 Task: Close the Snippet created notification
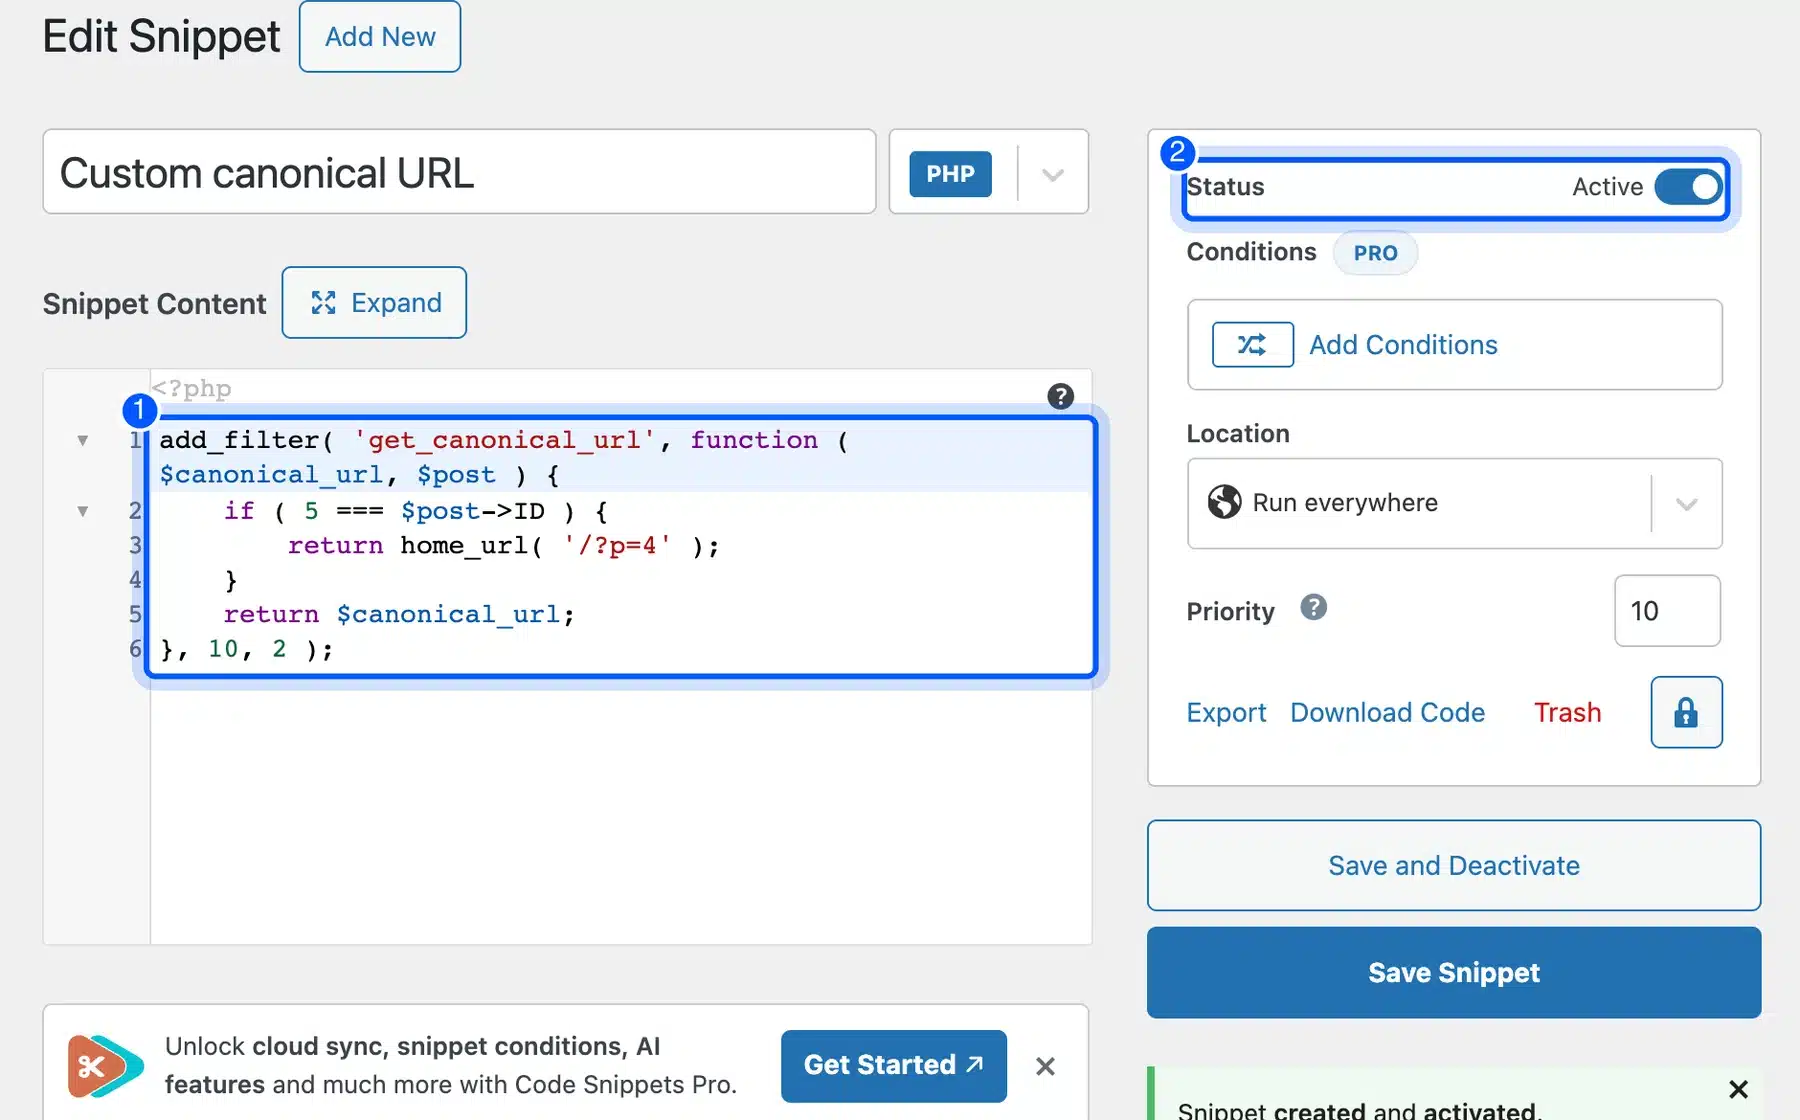[1738, 1090]
